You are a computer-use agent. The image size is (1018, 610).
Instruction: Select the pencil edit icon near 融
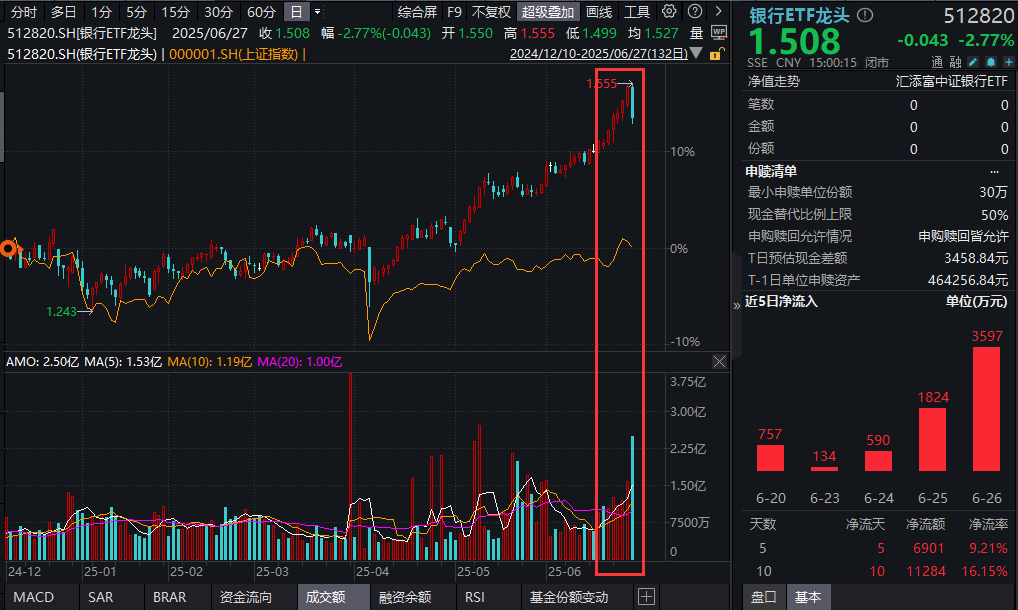point(972,62)
